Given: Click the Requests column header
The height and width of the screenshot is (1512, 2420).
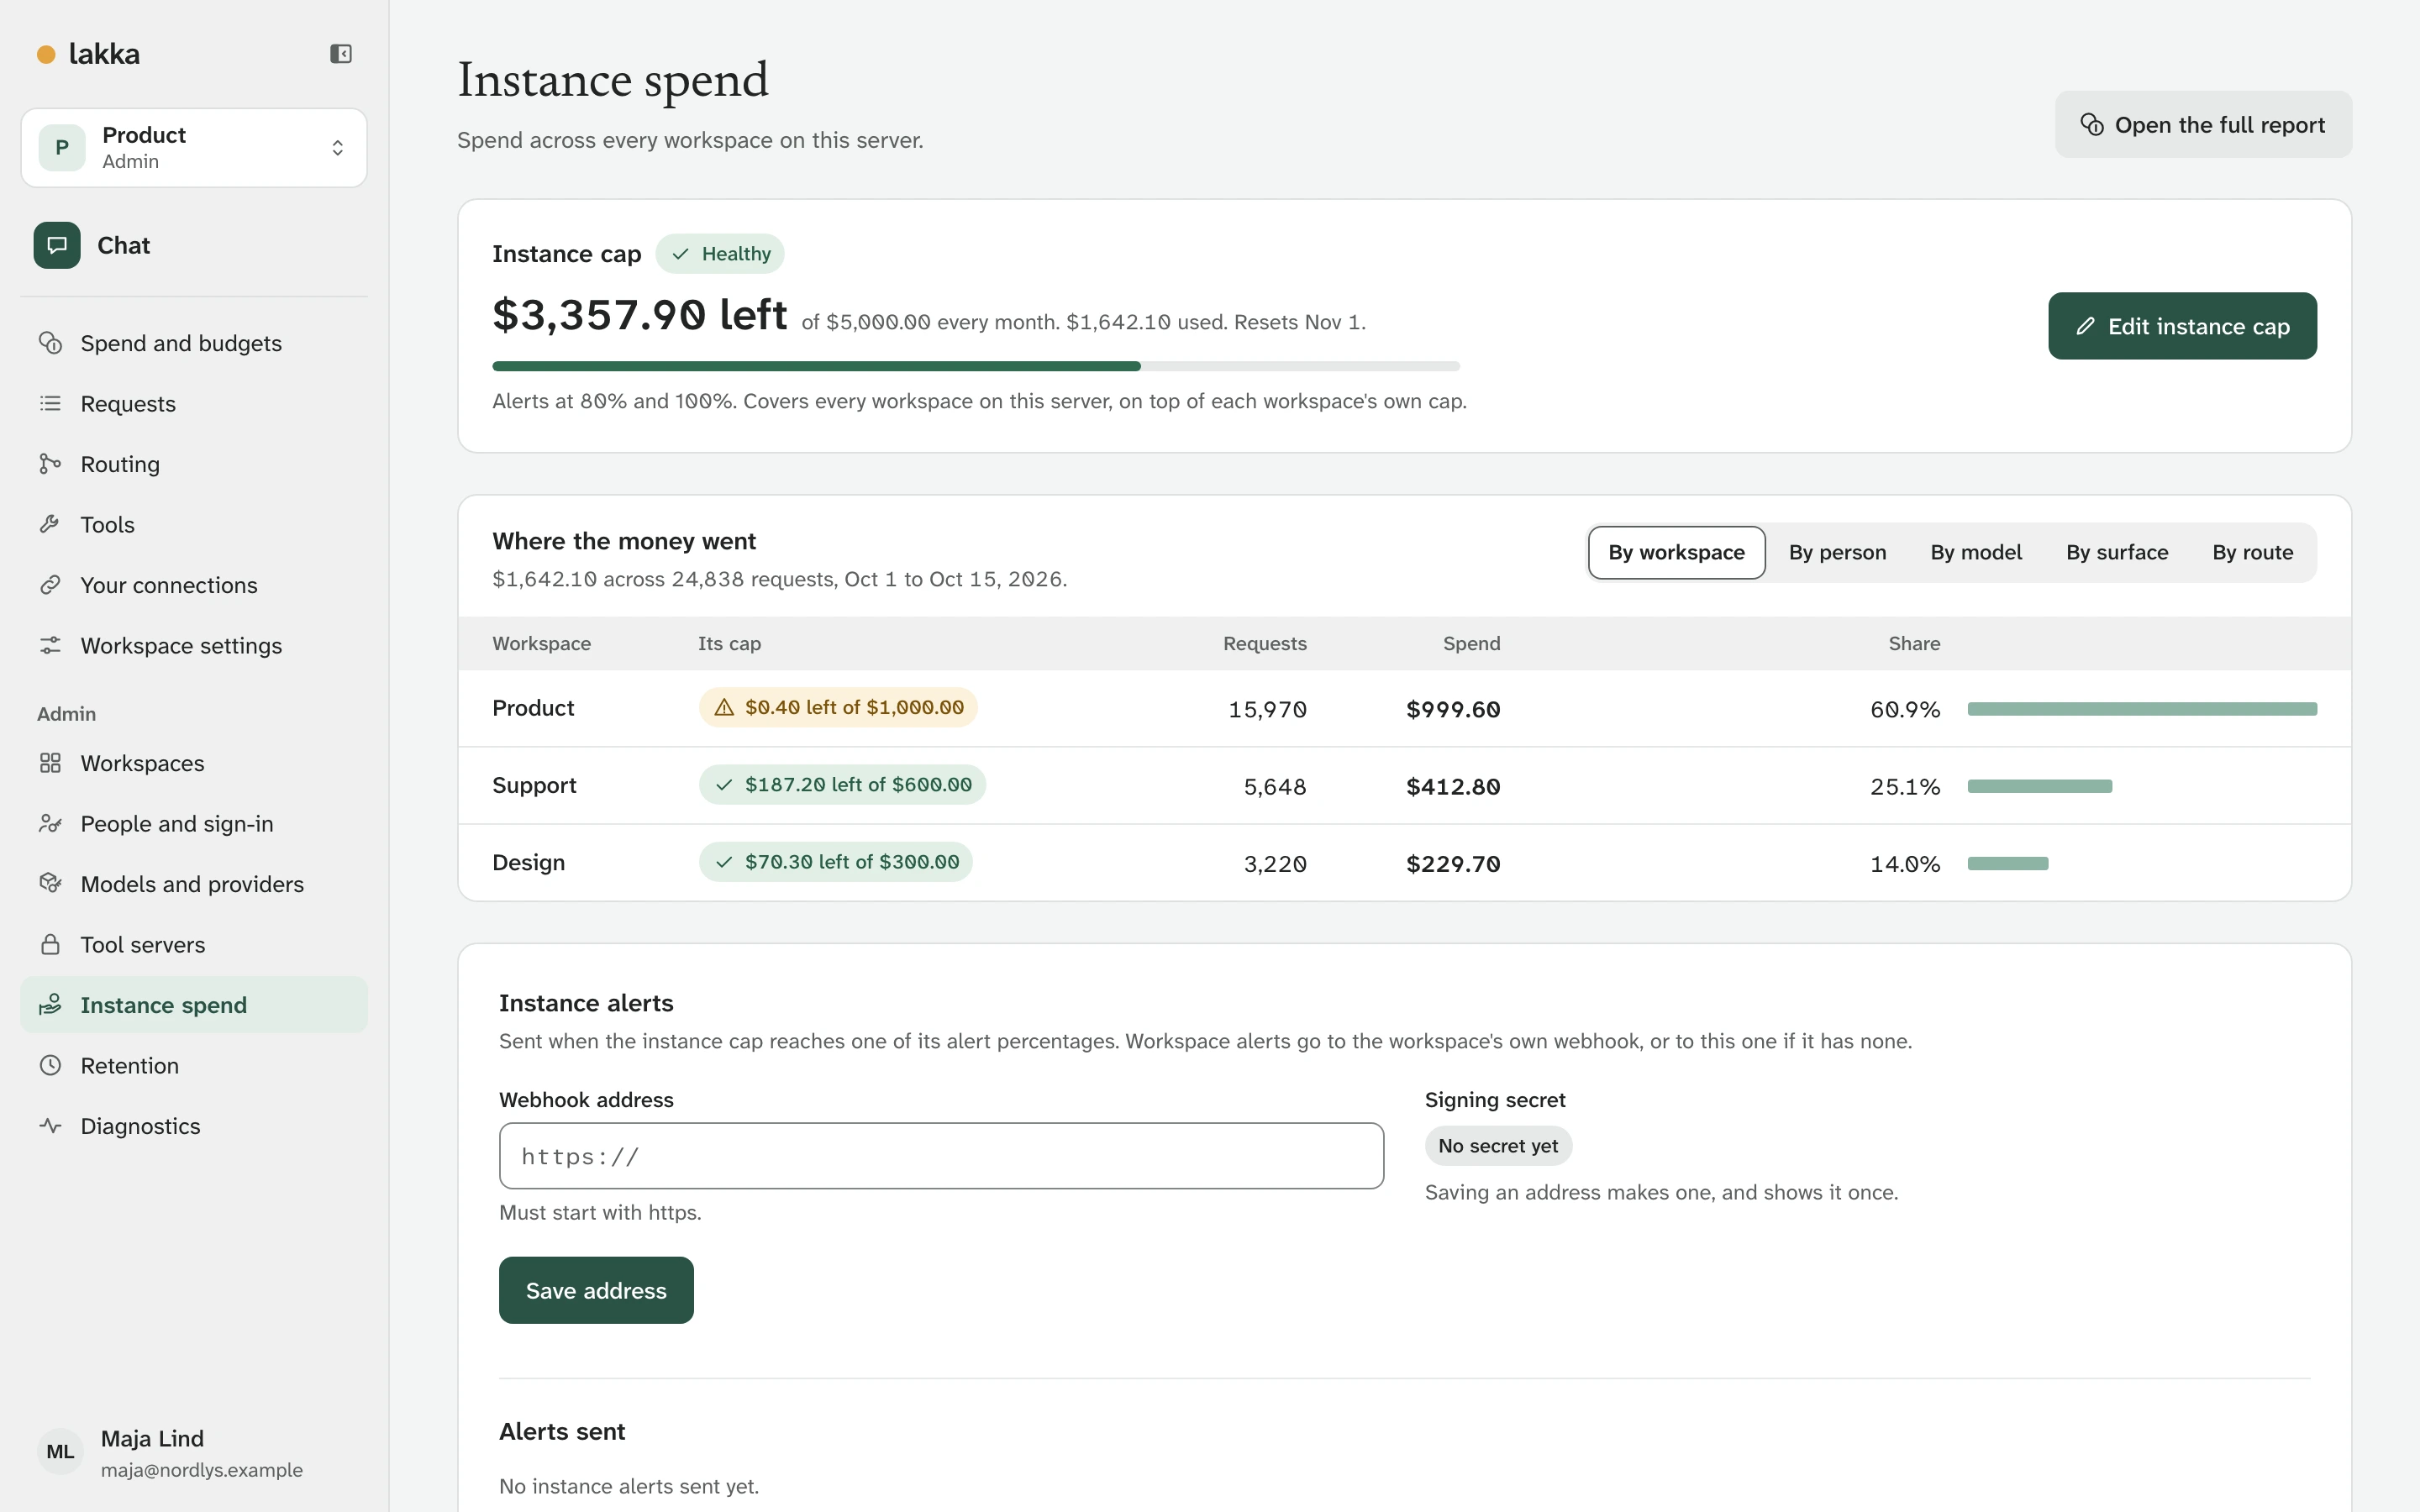Looking at the screenshot, I should pyautogui.click(x=1264, y=644).
